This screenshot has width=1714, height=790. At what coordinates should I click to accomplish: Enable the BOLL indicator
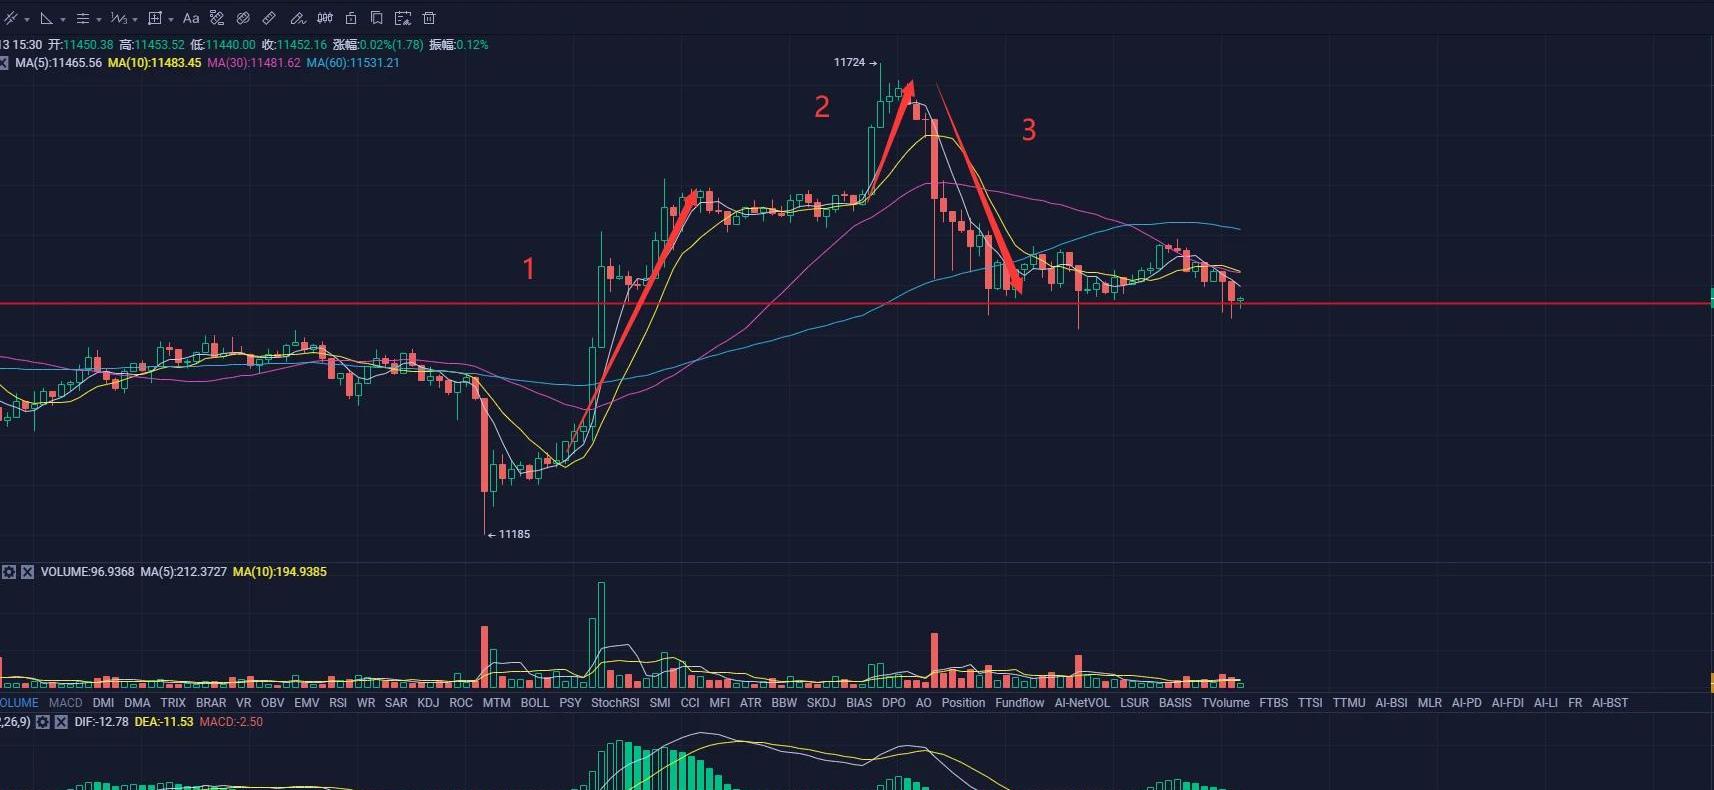tap(535, 703)
